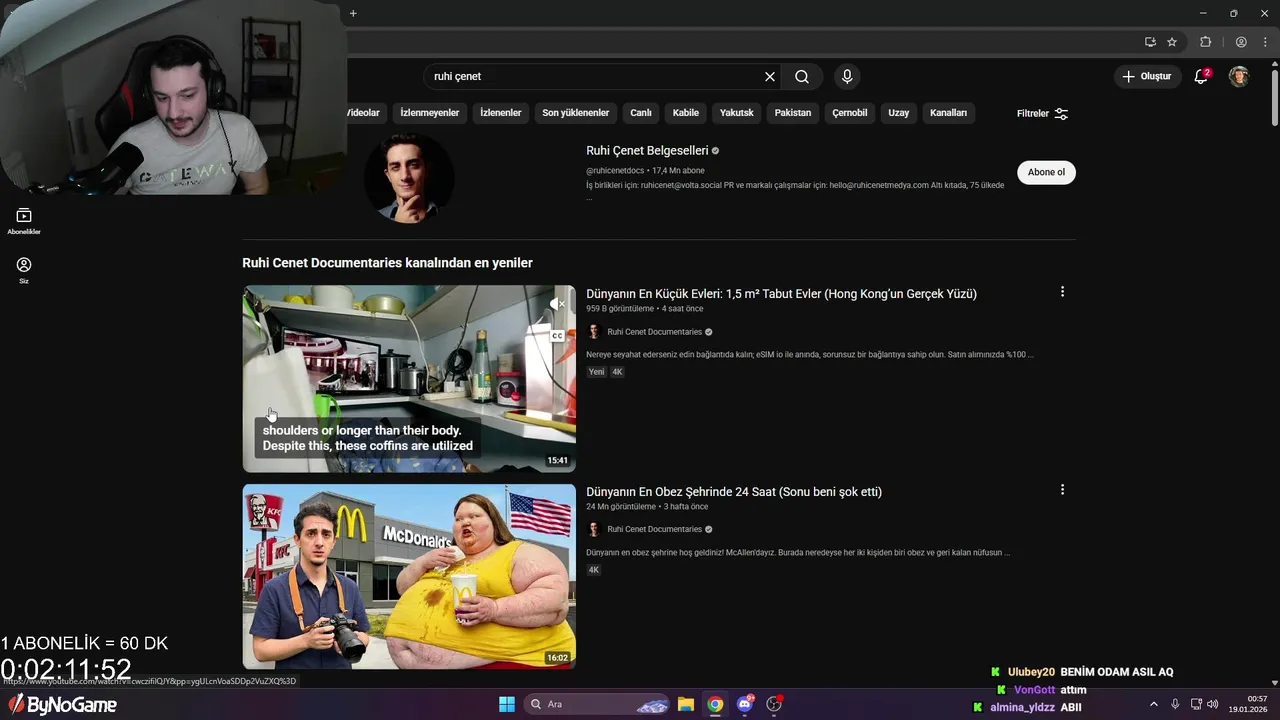Click the magnifier search button next to the query
Screen dimensions: 1280x720
802,77
